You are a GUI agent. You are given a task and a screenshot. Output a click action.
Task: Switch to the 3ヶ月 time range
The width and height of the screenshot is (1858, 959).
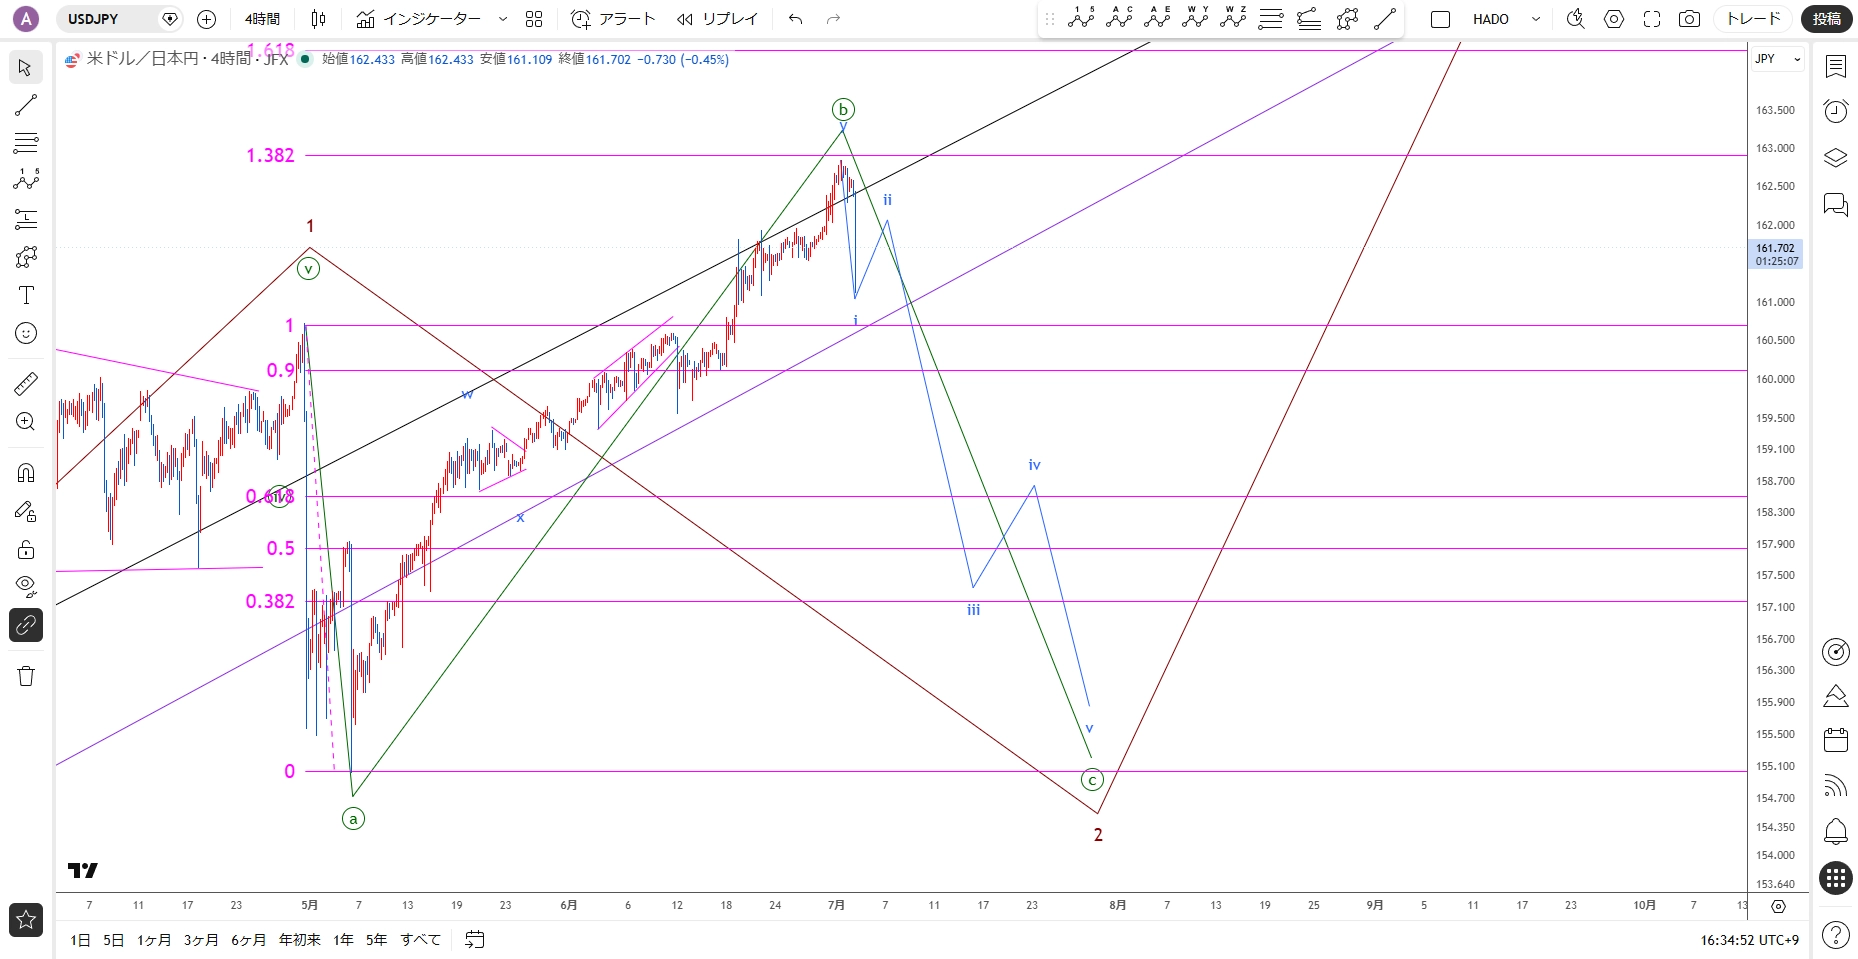click(201, 940)
